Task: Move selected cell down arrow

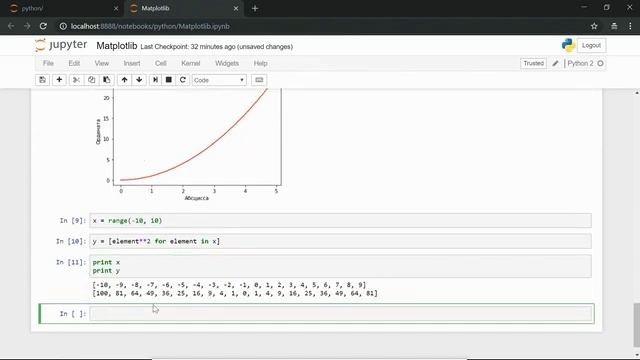Action: (x=139, y=80)
